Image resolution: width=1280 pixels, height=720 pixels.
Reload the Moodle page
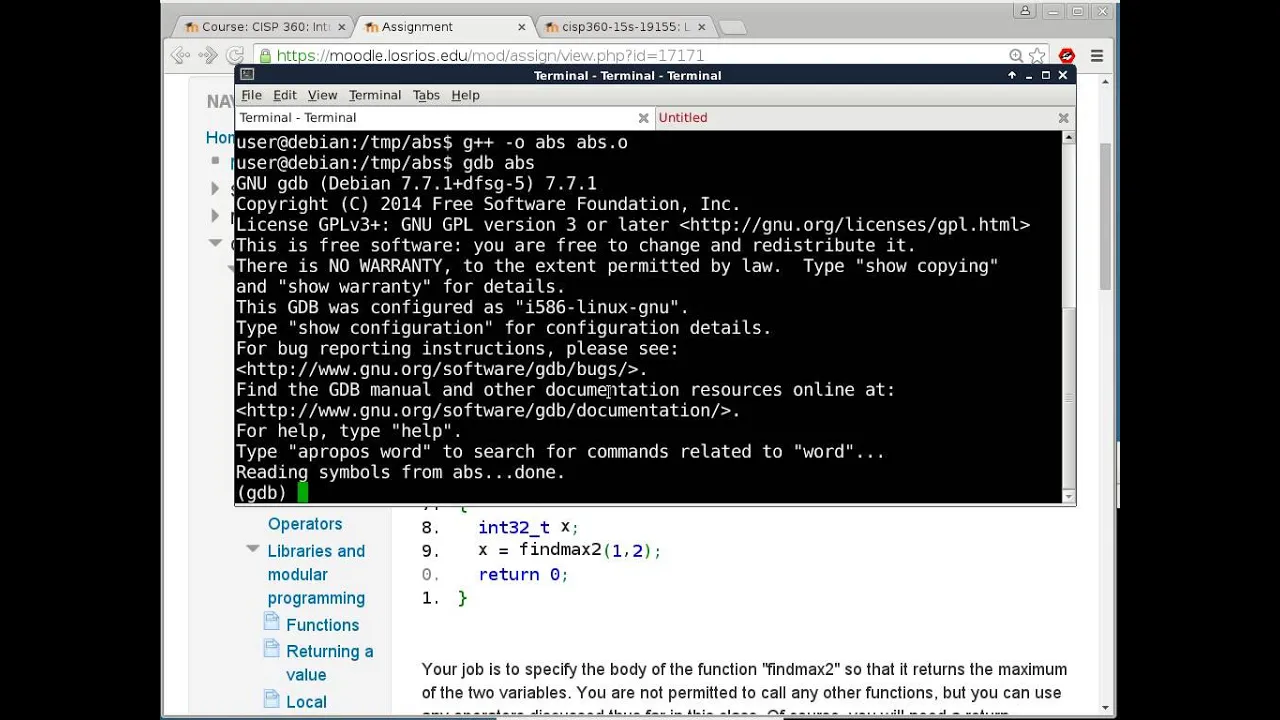tap(235, 56)
